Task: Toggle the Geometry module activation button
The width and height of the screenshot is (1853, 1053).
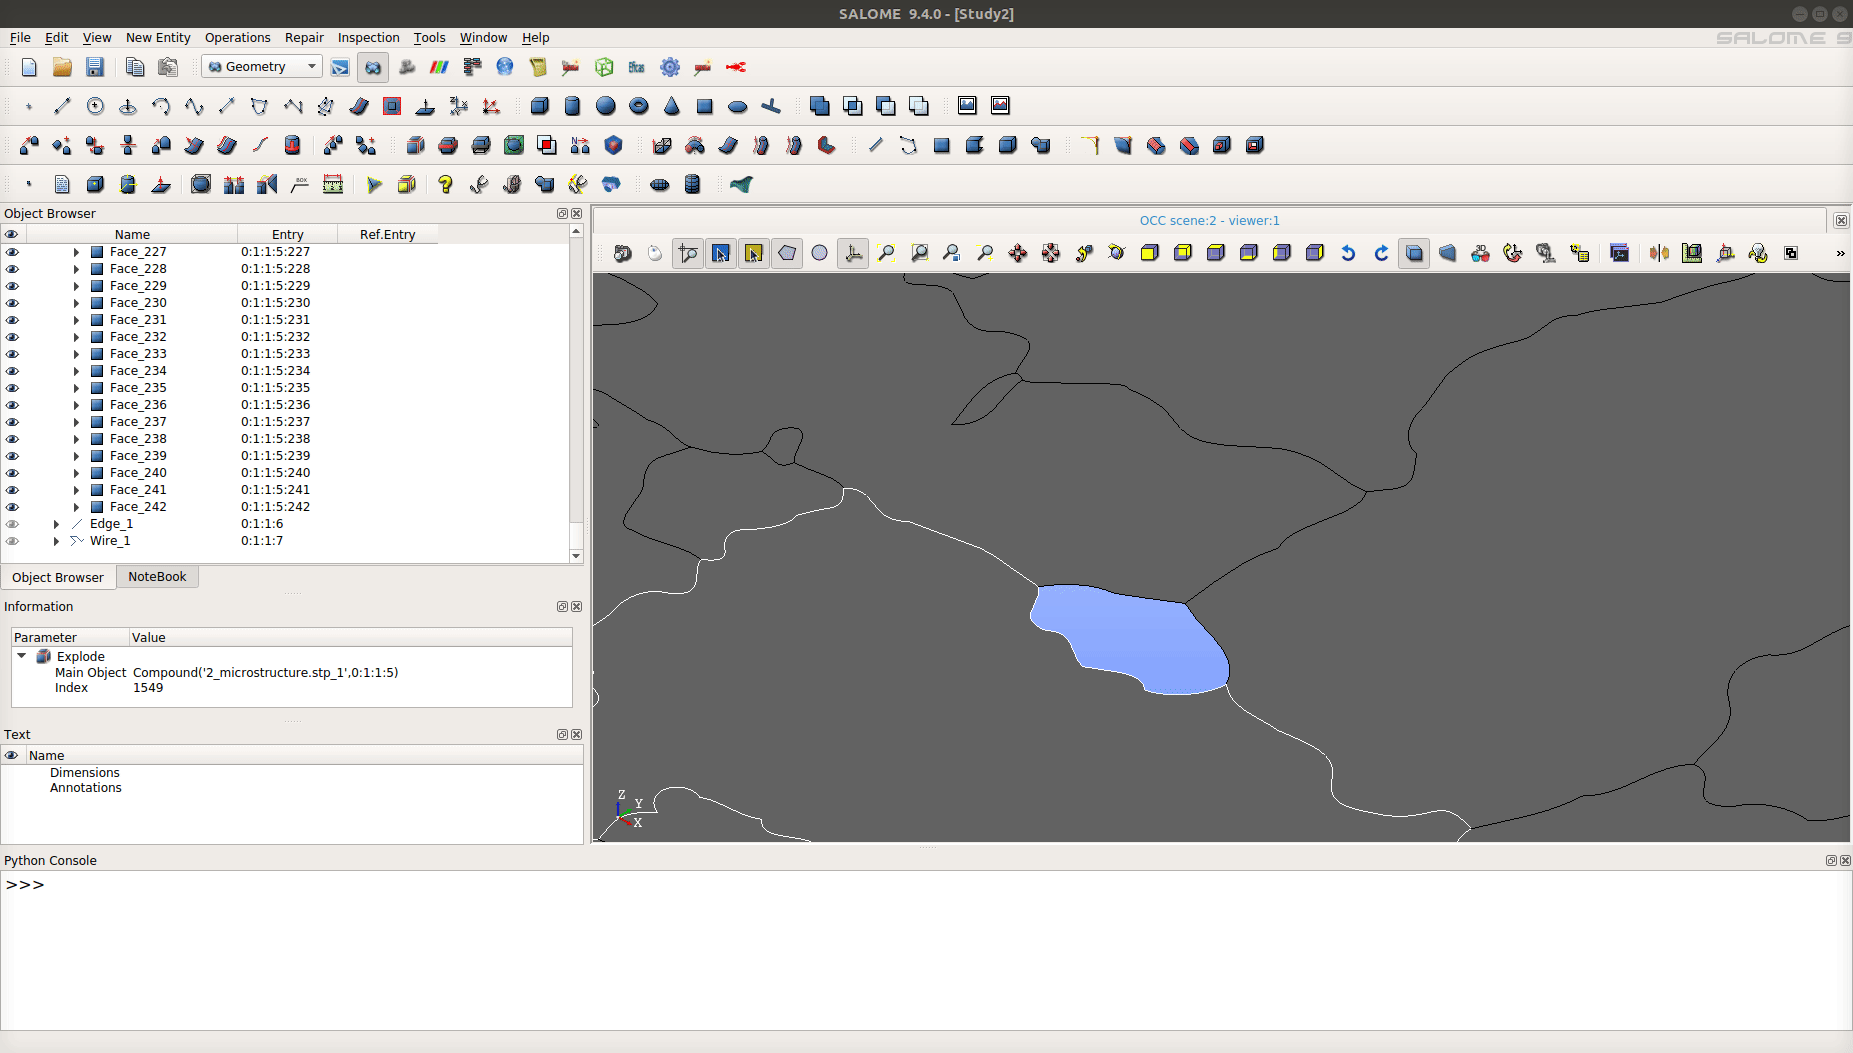Action: 373,67
